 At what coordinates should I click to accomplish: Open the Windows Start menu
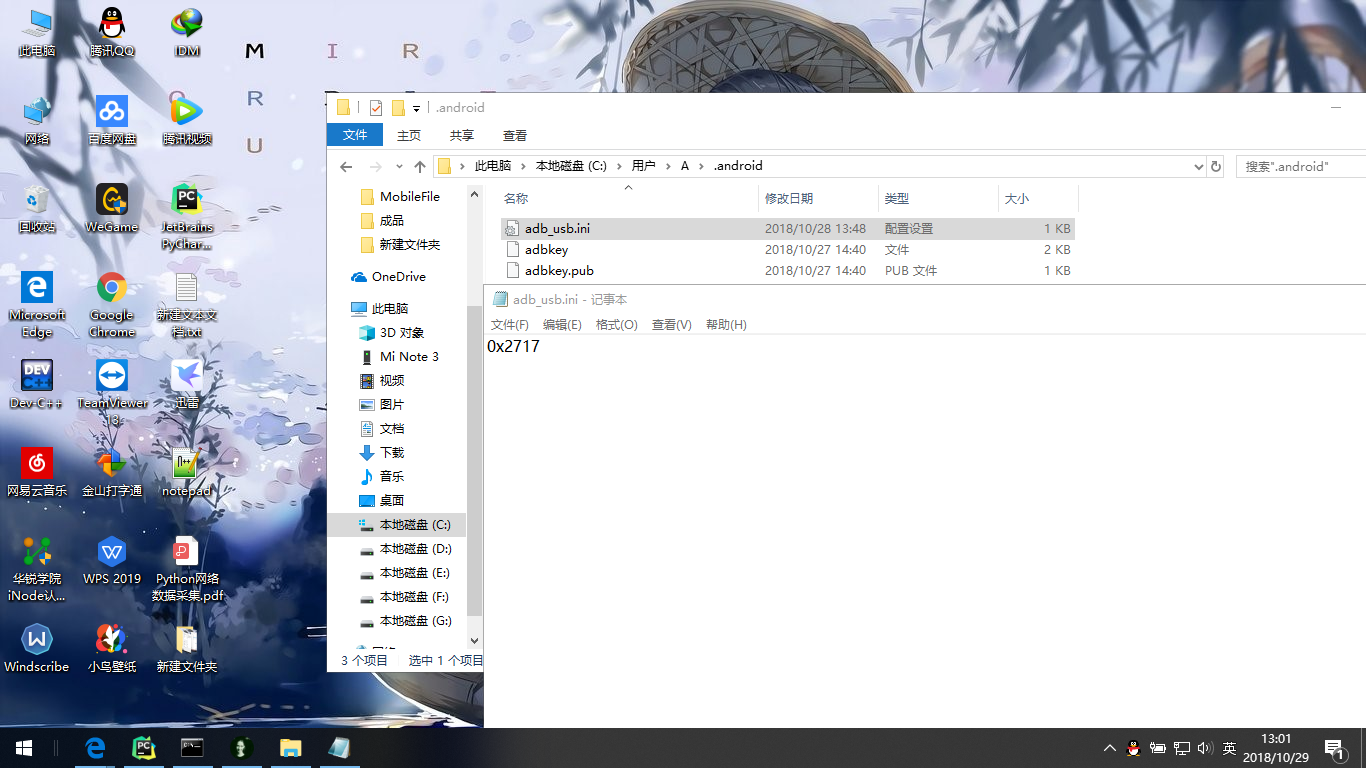click(24, 748)
